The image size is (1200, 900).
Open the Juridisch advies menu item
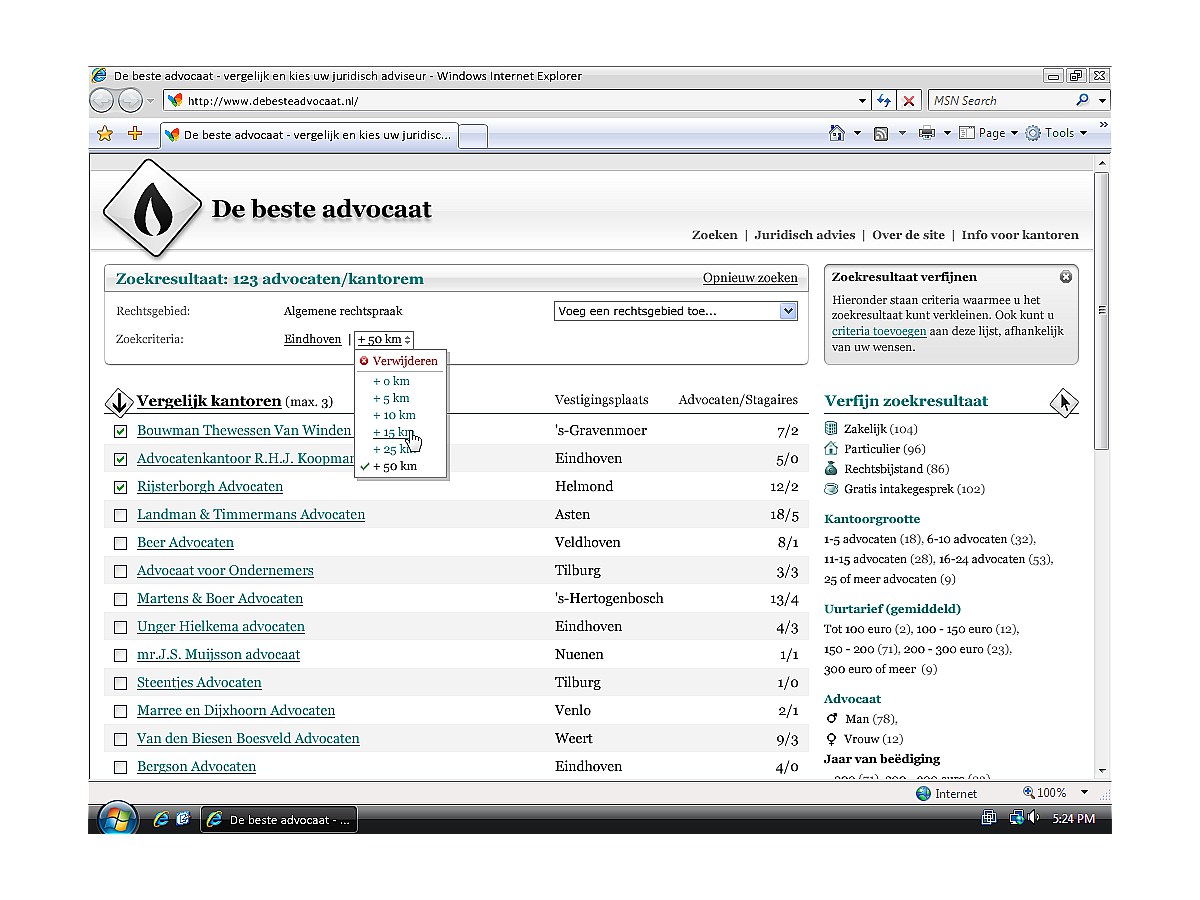pos(805,235)
